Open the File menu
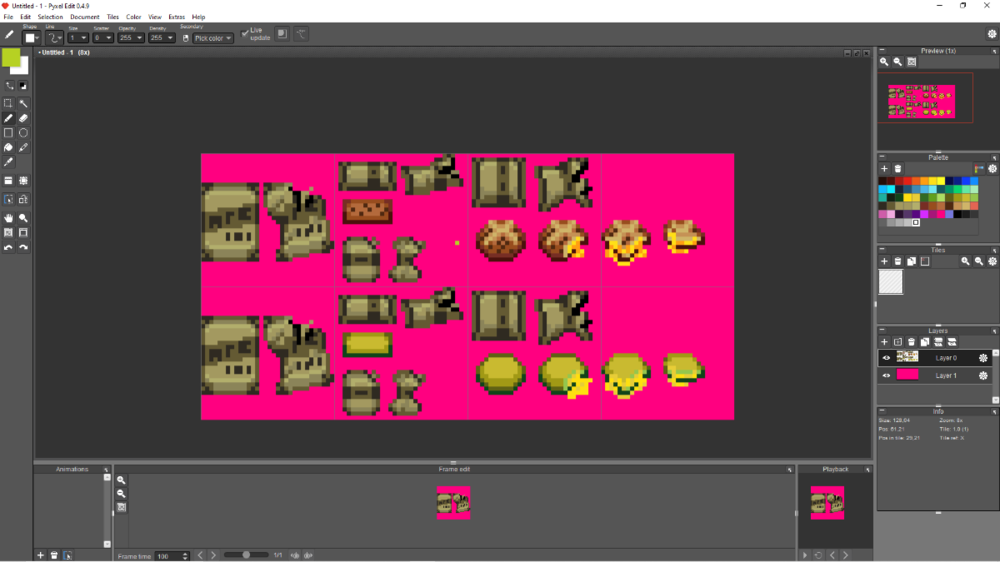The width and height of the screenshot is (1000, 562). coord(8,17)
